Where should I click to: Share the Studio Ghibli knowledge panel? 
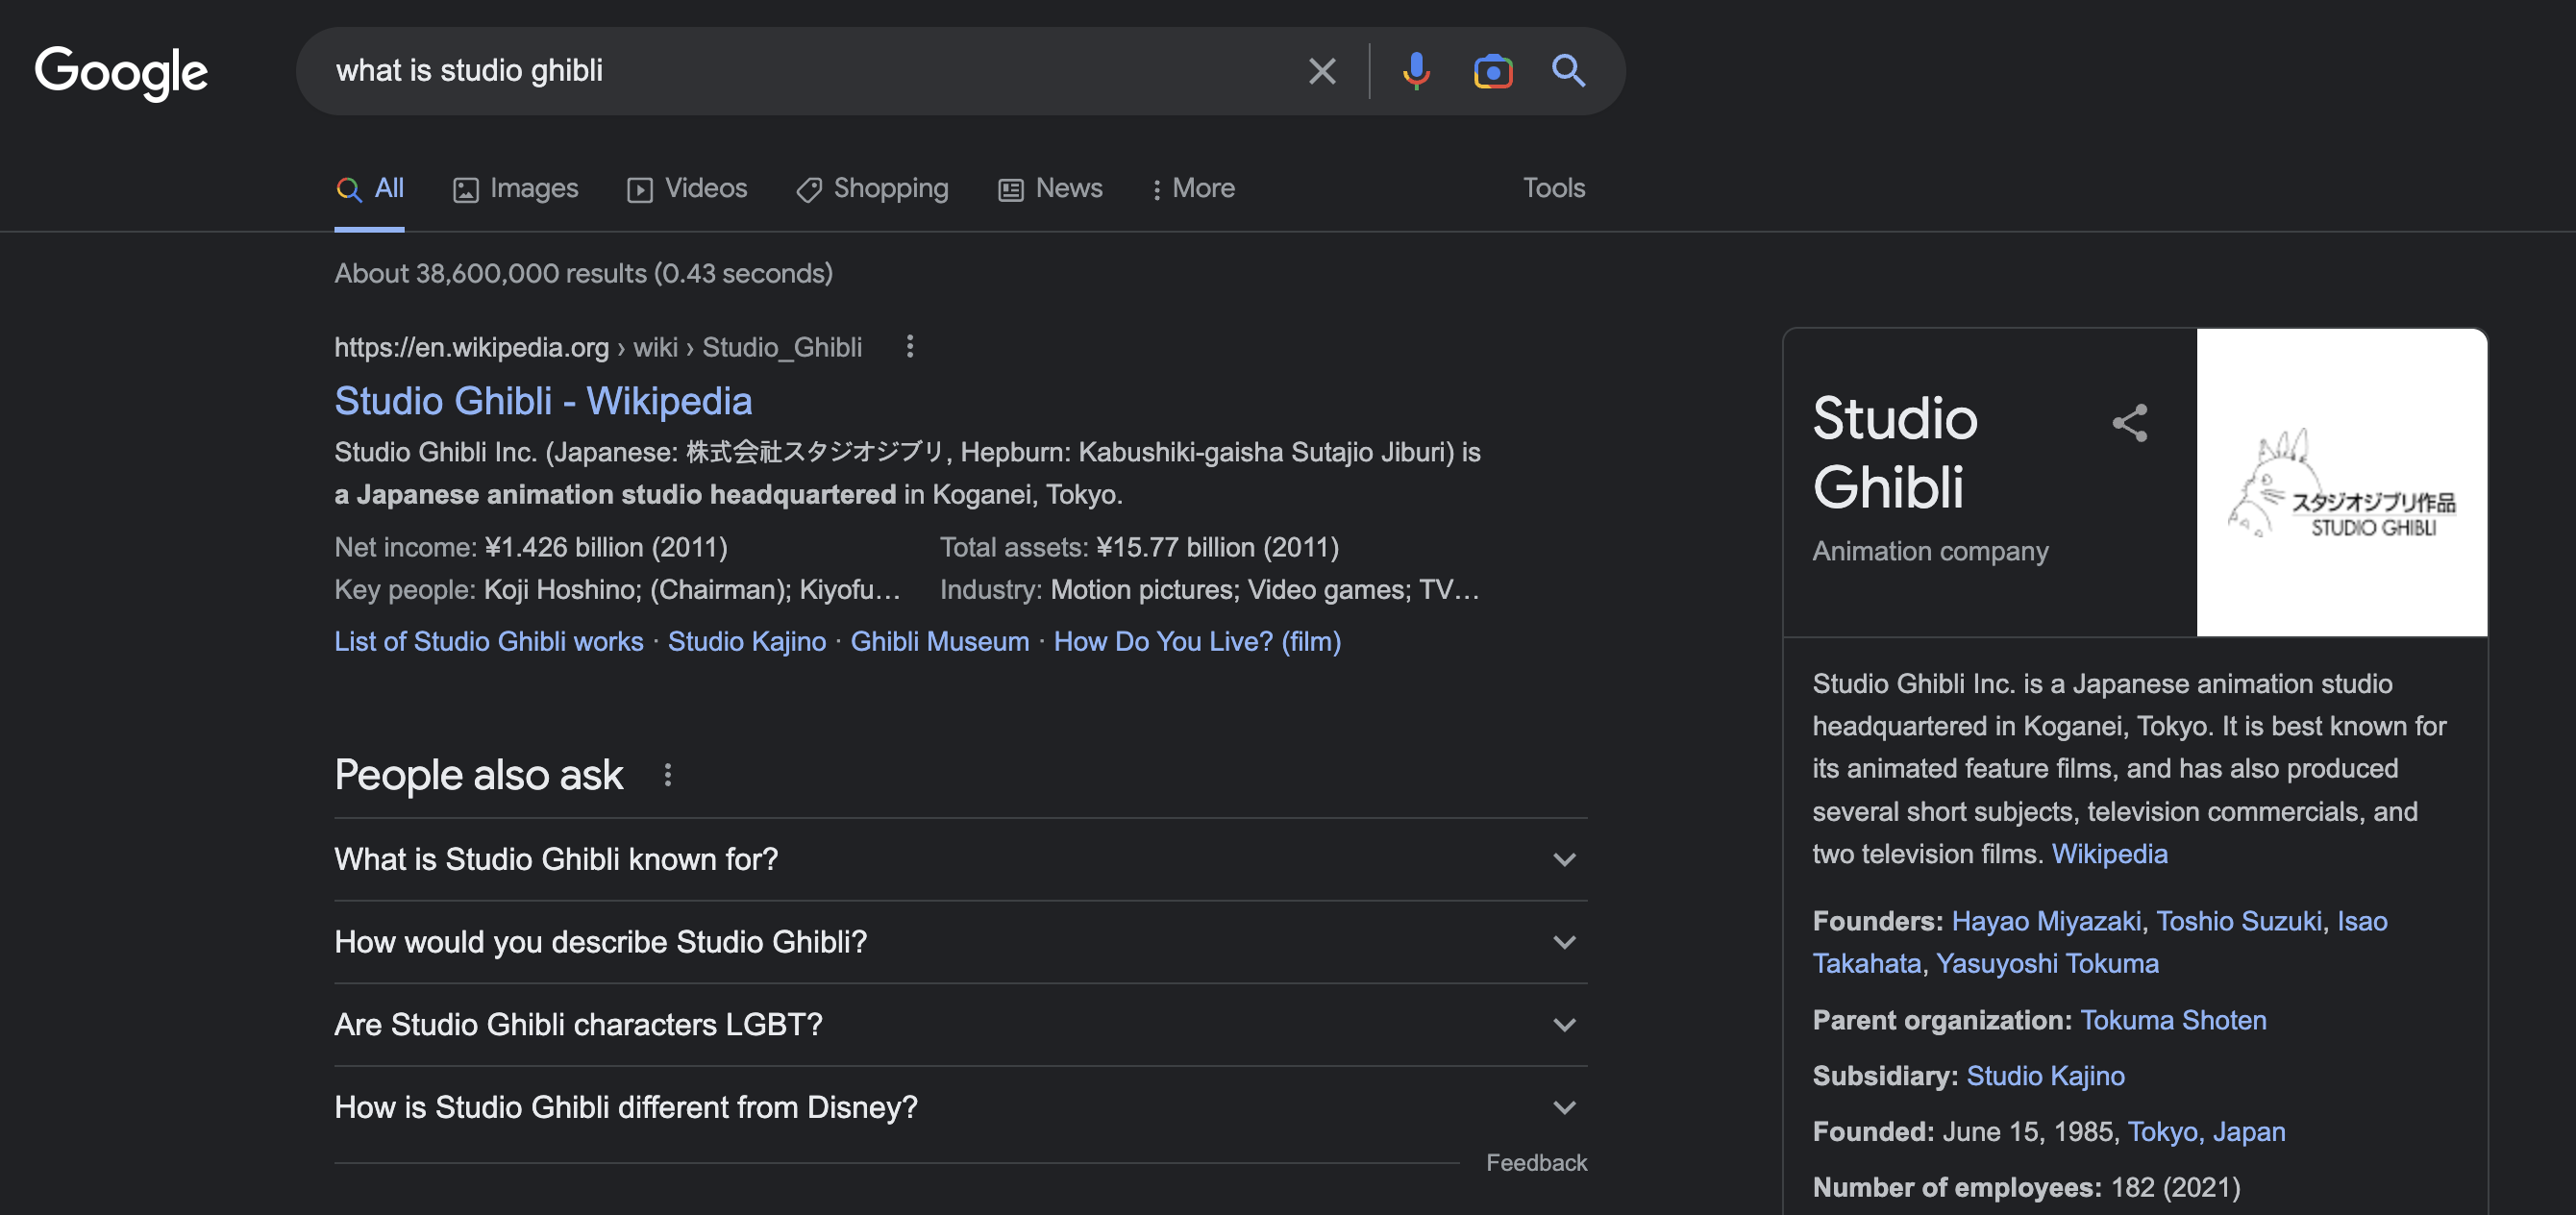[x=2129, y=423]
